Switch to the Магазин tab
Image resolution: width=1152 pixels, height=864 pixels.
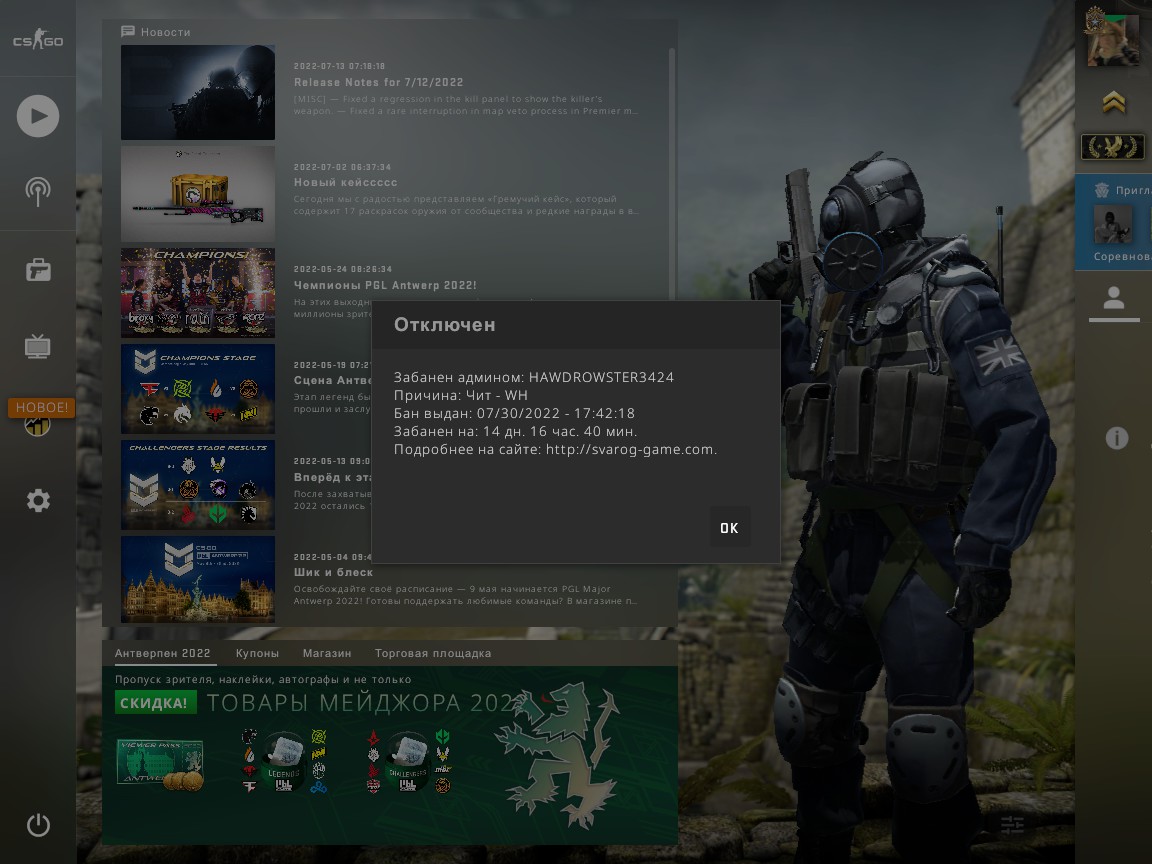(x=327, y=653)
